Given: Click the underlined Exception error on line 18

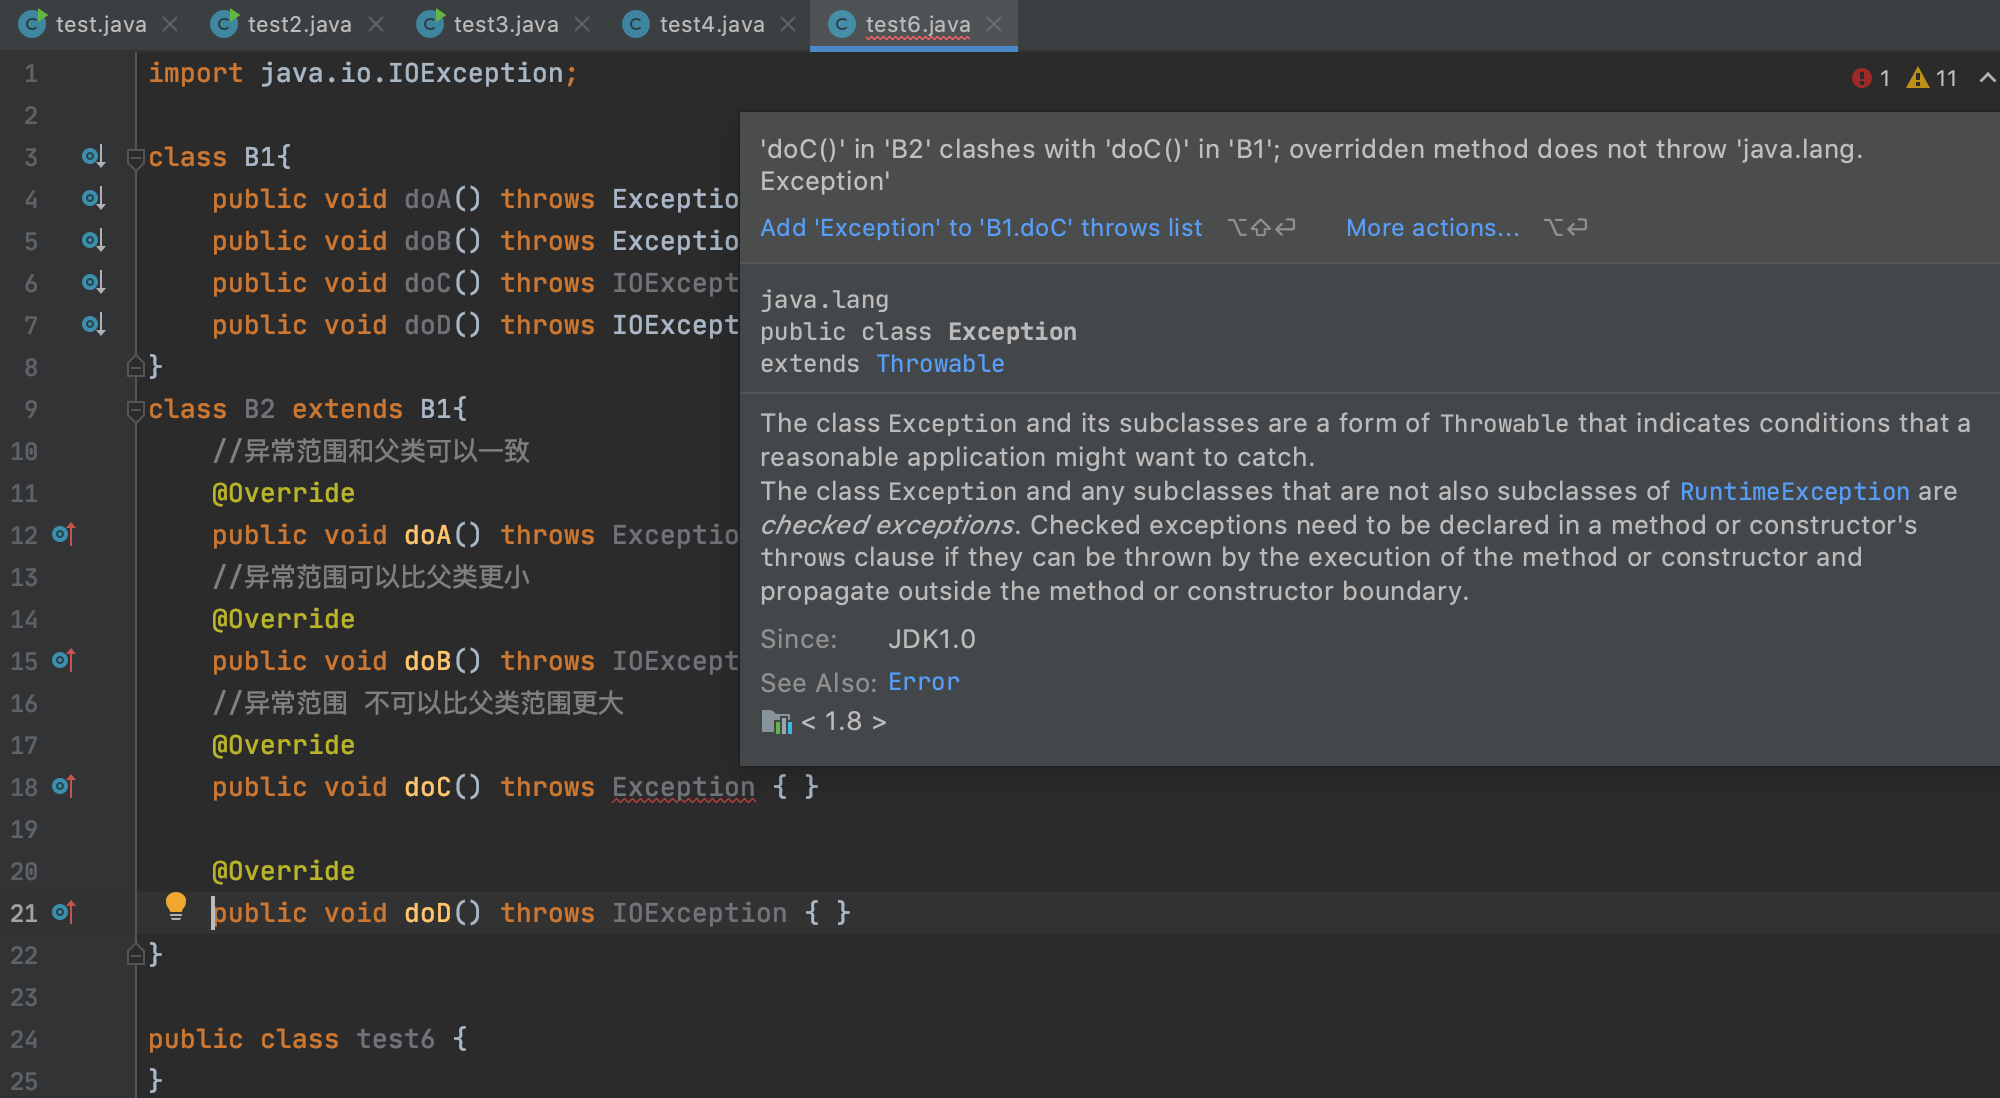Looking at the screenshot, I should tap(683, 788).
